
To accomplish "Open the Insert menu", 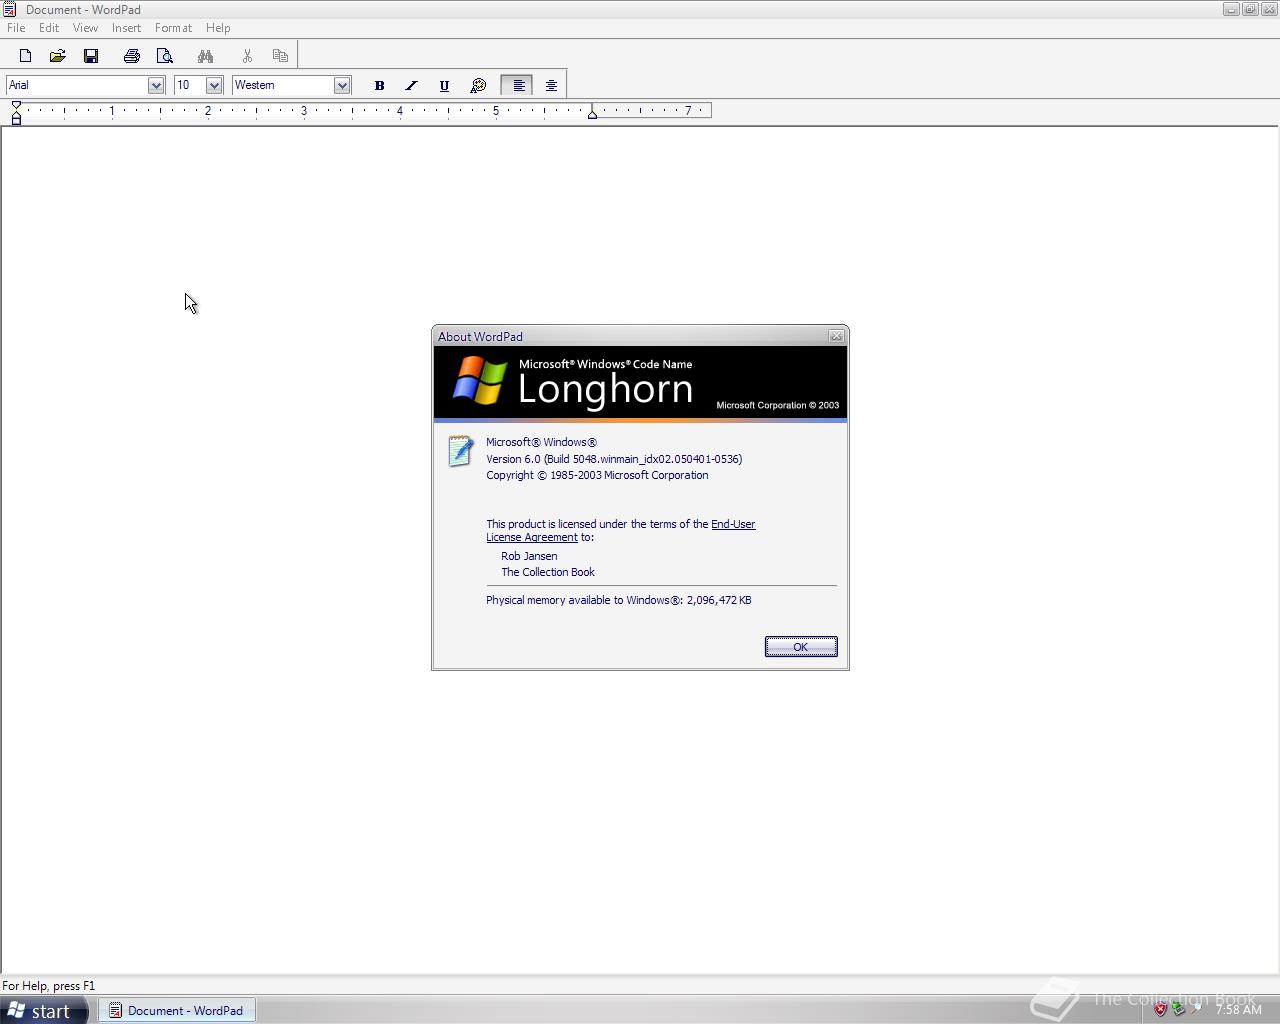I will tap(126, 28).
